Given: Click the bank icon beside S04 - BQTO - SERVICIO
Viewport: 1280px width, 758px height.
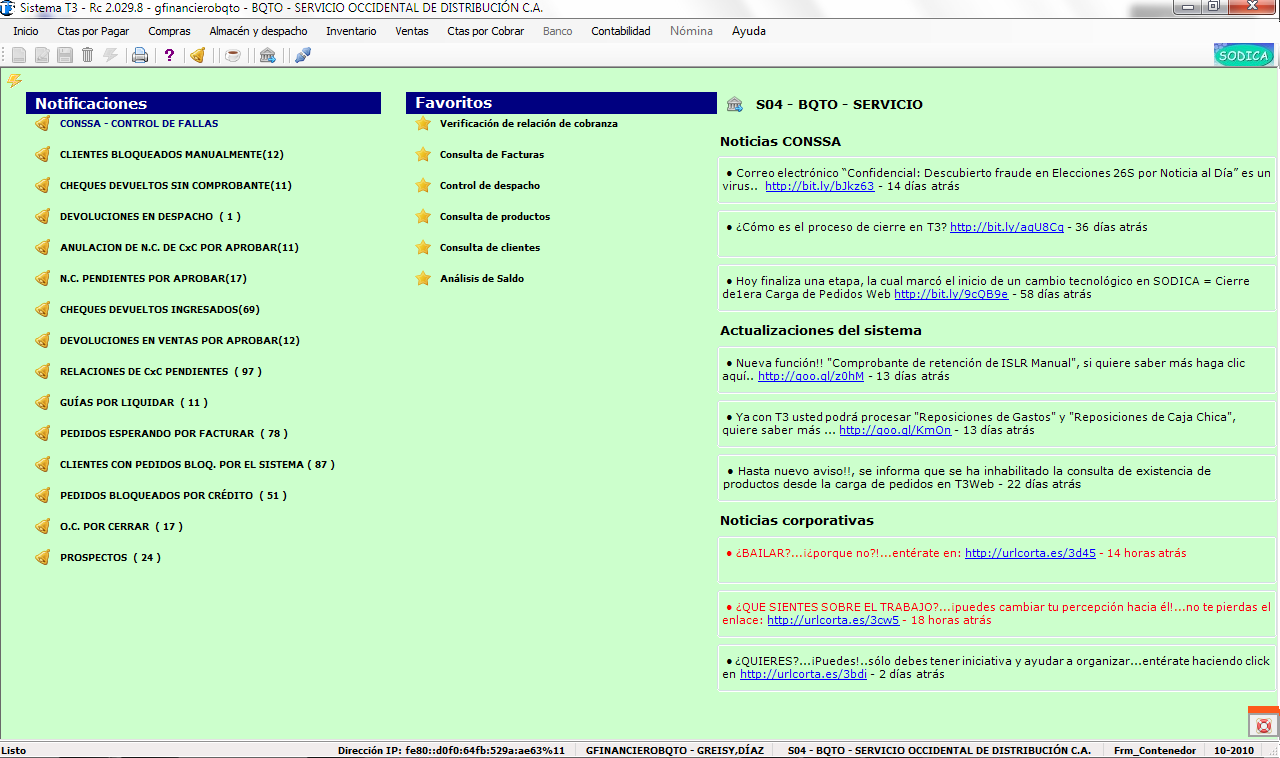Looking at the screenshot, I should coord(735,104).
